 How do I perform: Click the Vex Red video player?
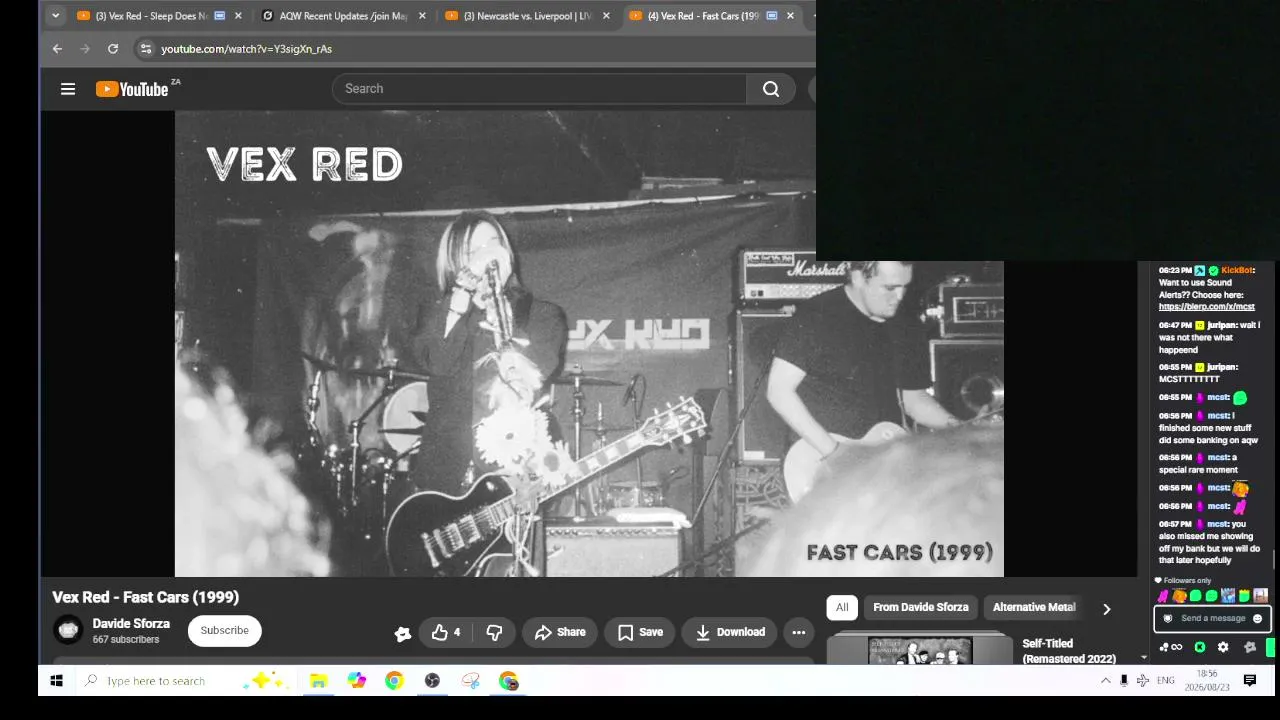589,343
